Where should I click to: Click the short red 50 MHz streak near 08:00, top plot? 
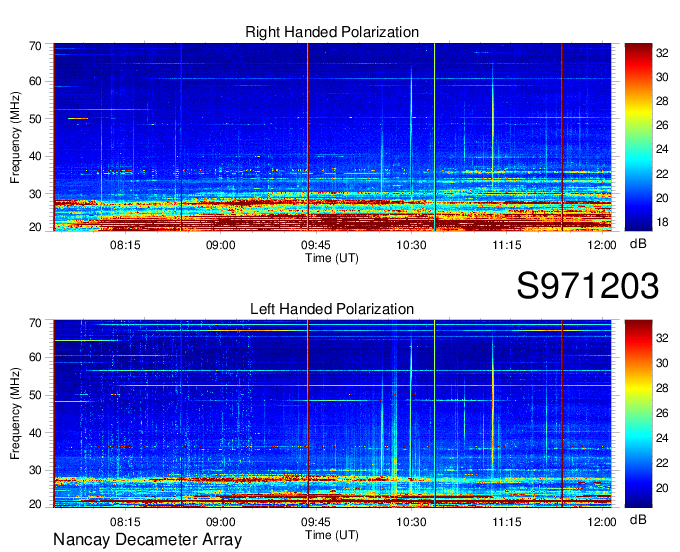click(78, 118)
